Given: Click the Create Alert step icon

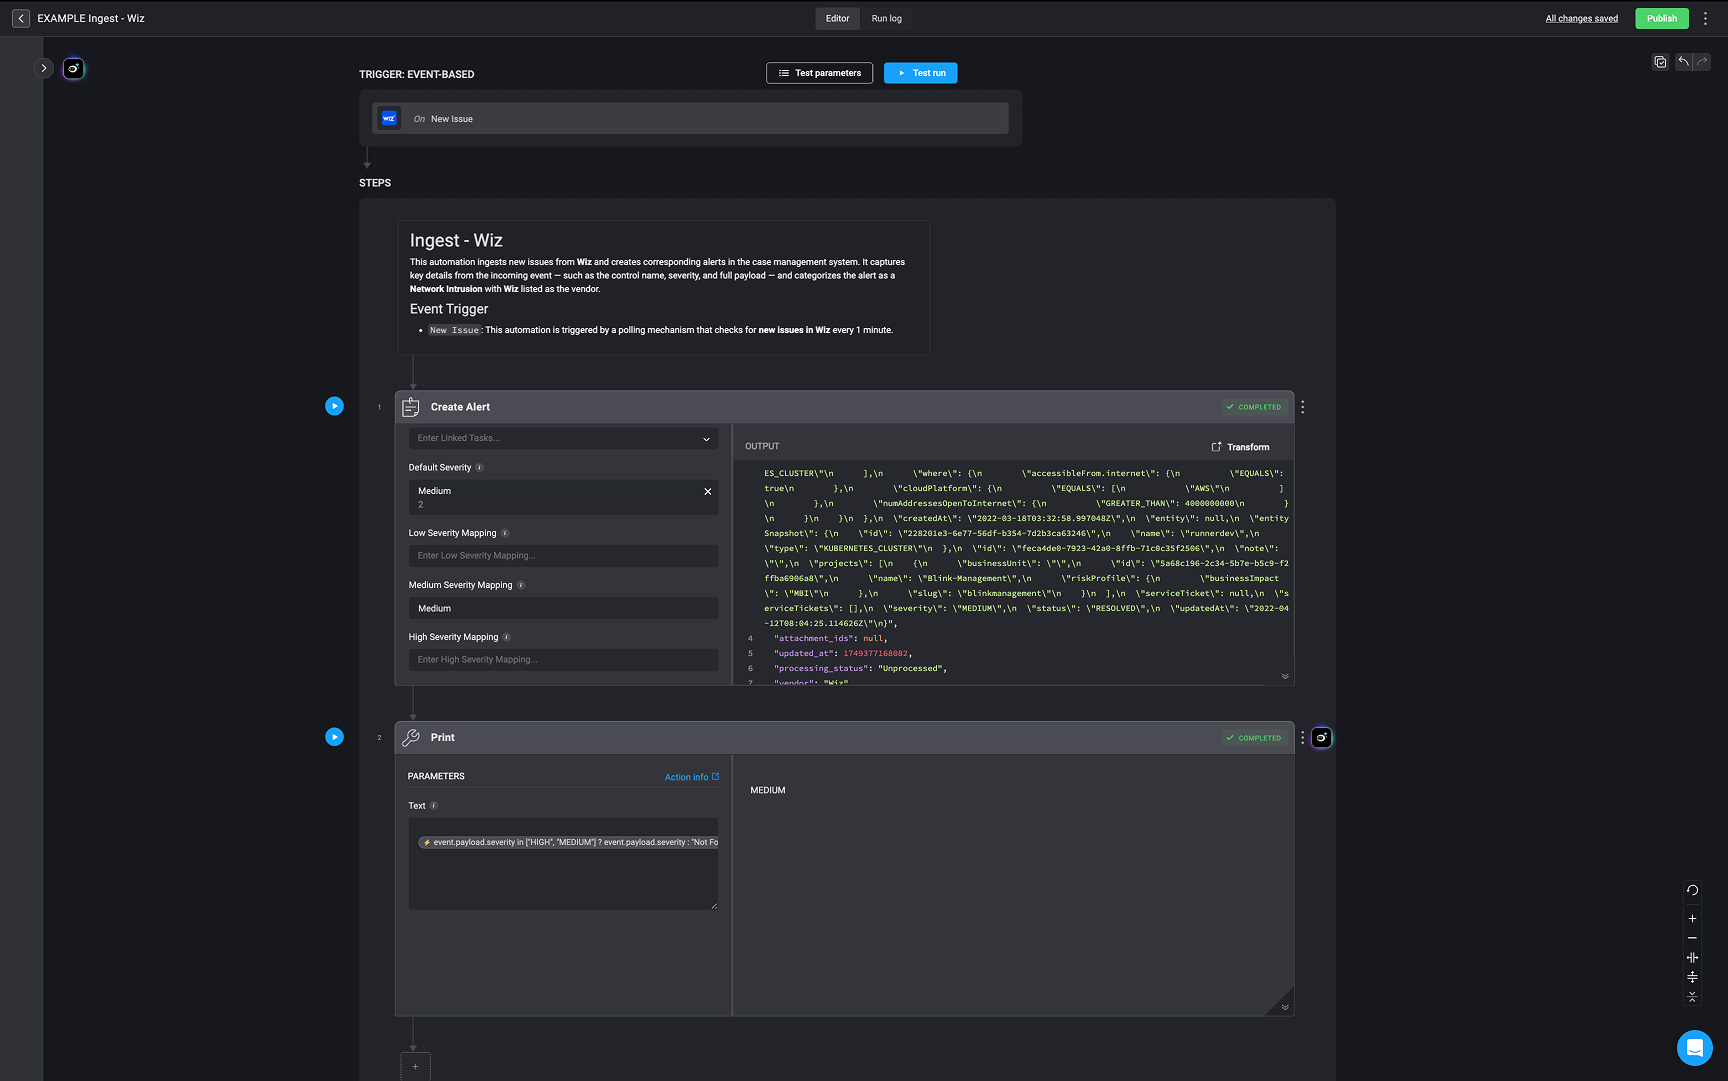Looking at the screenshot, I should [411, 407].
